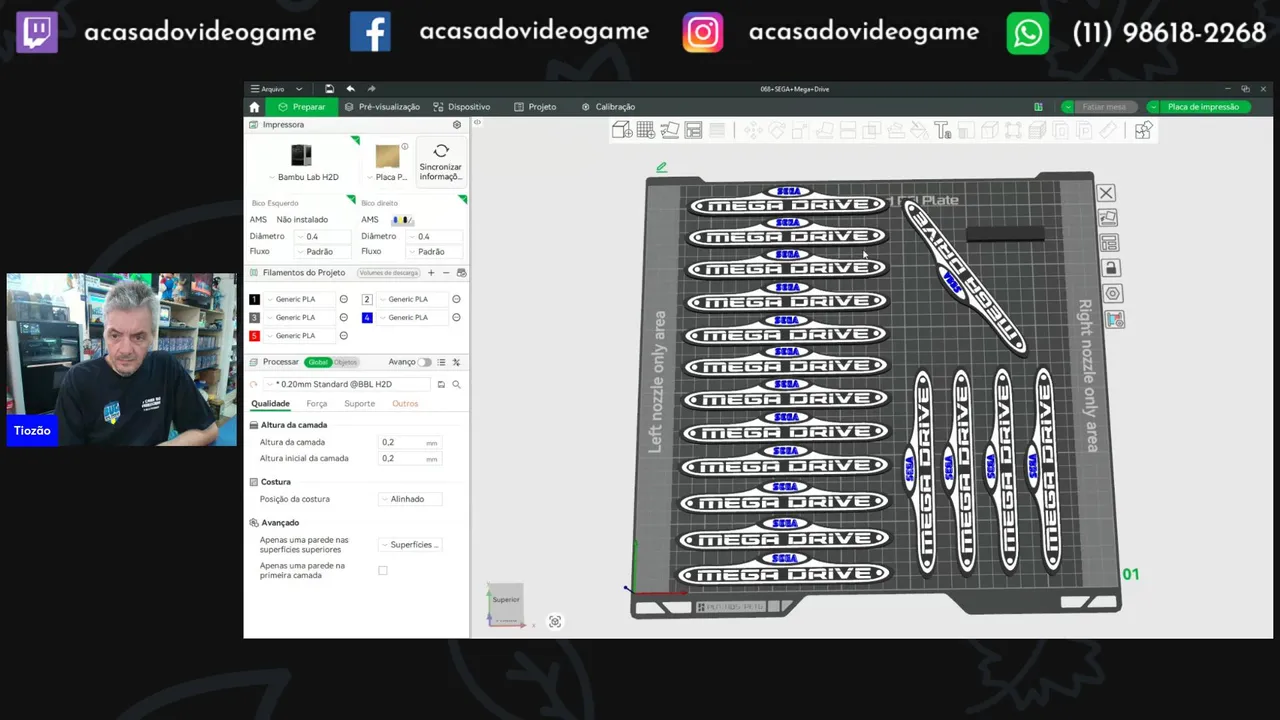
Task: Click edit icon for filament 1 Generic PLA
Action: pos(343,299)
